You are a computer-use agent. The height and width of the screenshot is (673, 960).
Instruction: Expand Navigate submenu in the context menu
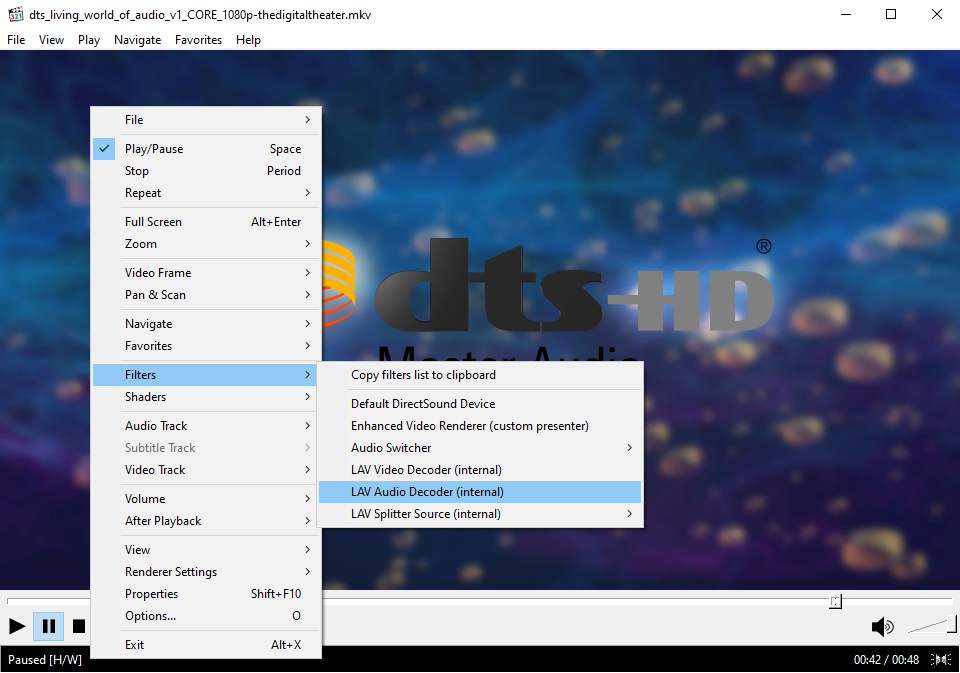click(206, 323)
